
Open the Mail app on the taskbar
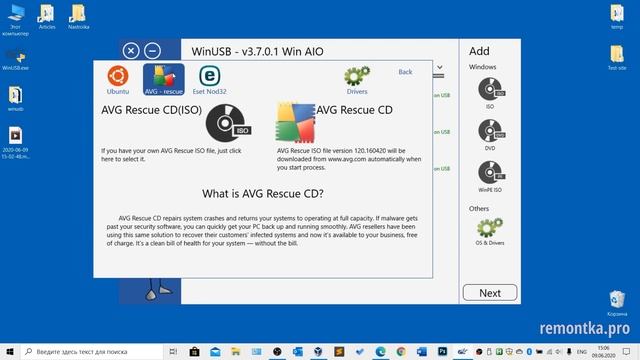(215, 351)
